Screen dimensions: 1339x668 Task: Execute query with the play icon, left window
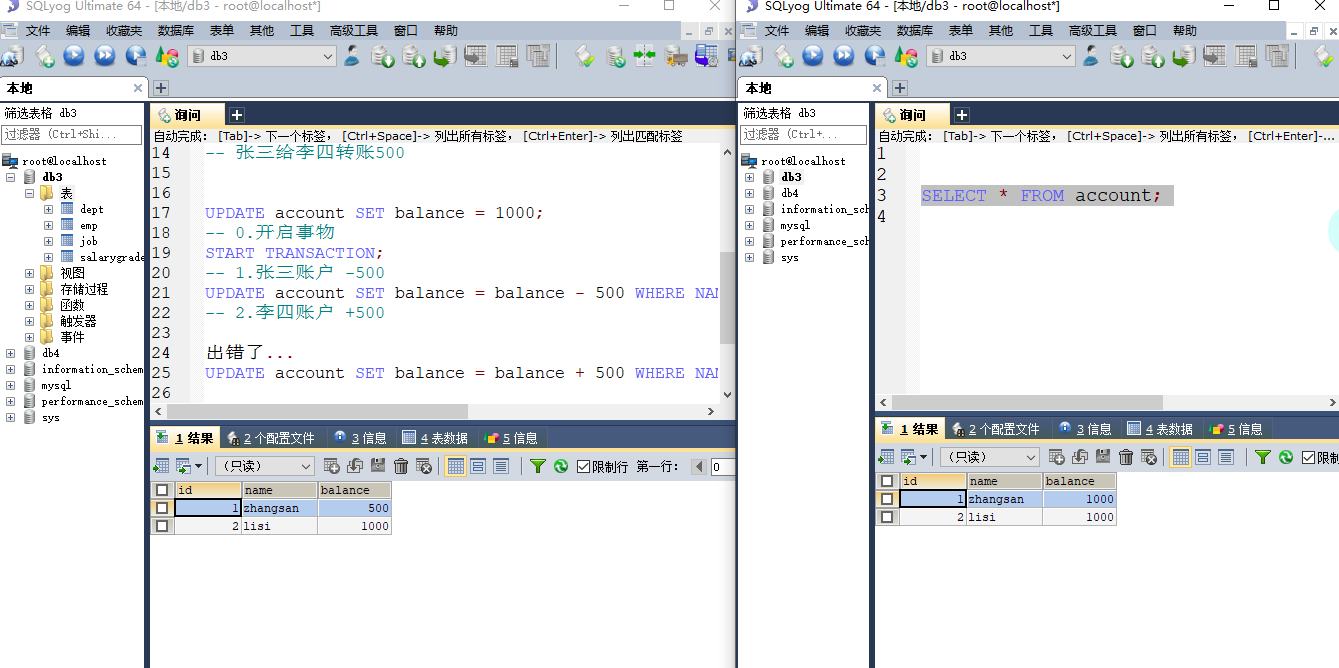(74, 56)
